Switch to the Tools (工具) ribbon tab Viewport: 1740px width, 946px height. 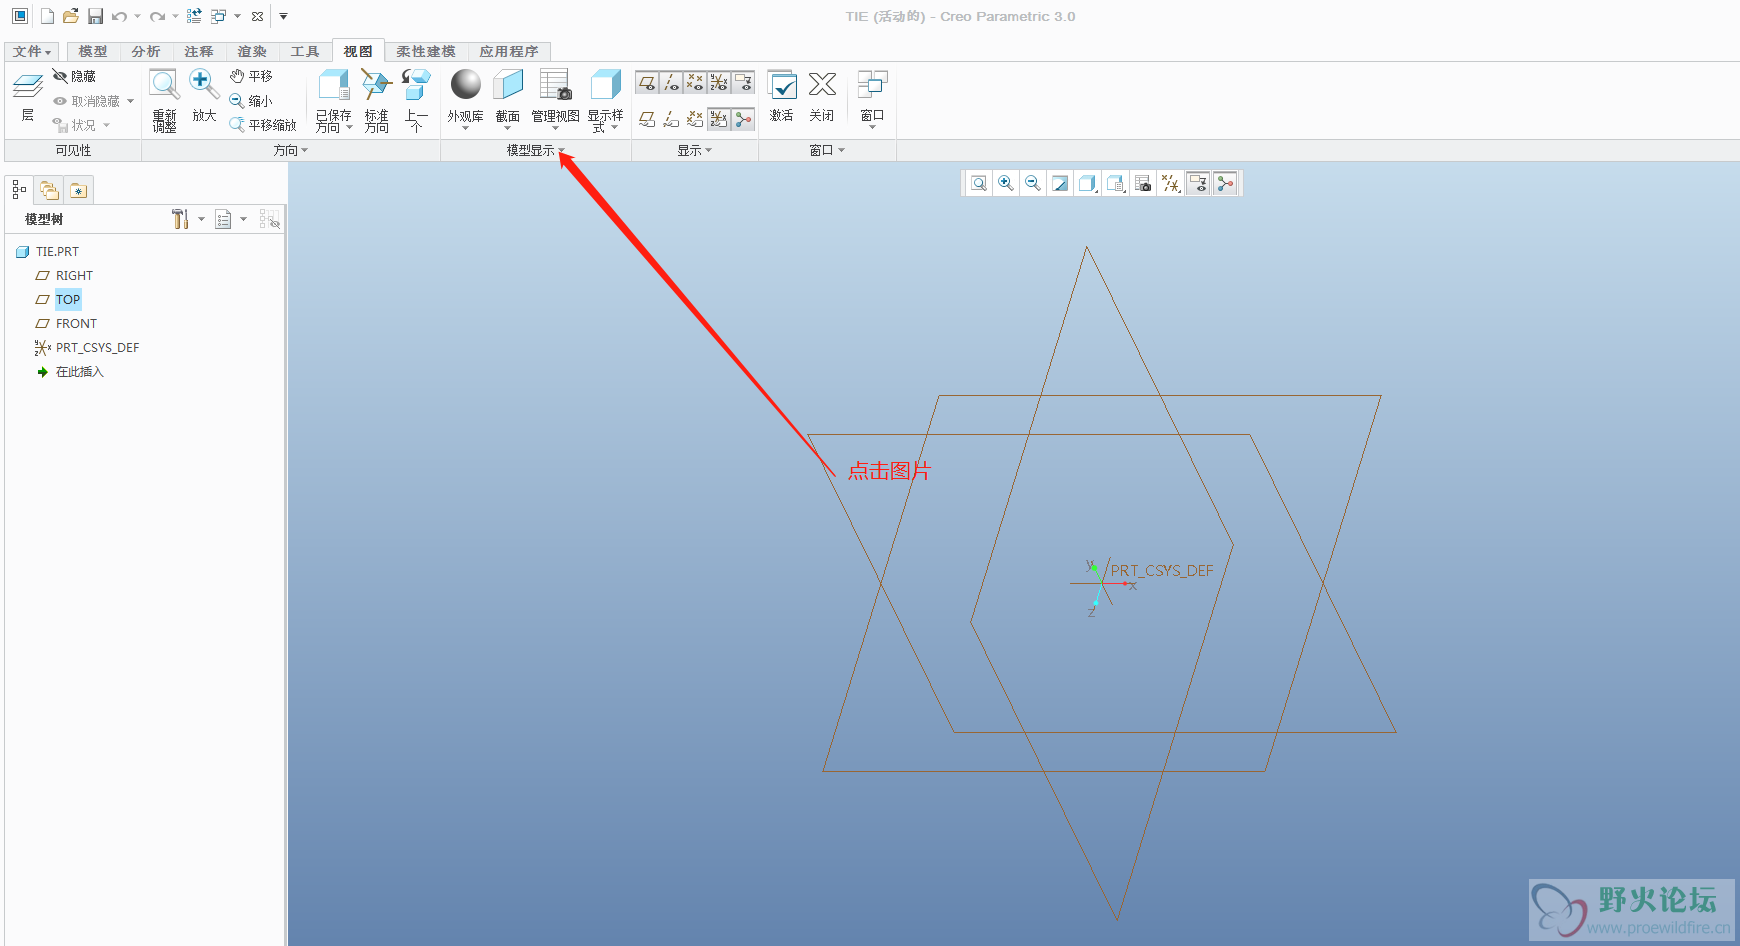[305, 51]
